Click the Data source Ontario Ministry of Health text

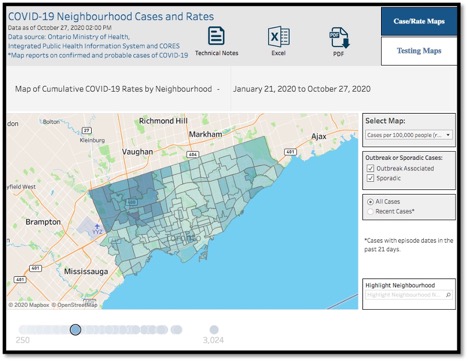(69, 37)
